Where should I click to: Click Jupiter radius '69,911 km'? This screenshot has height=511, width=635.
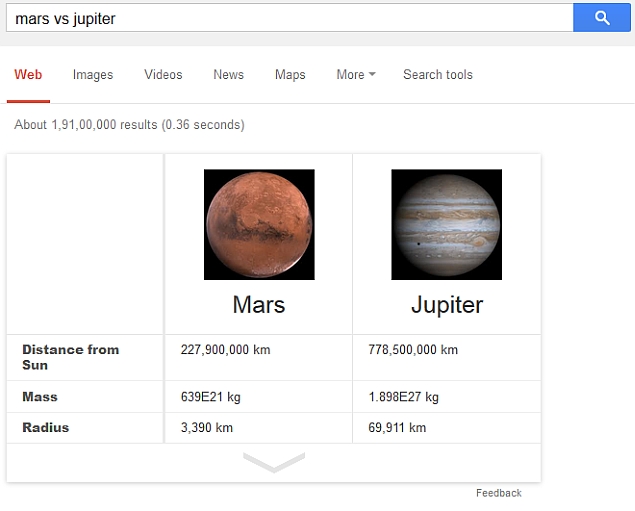tap(397, 428)
